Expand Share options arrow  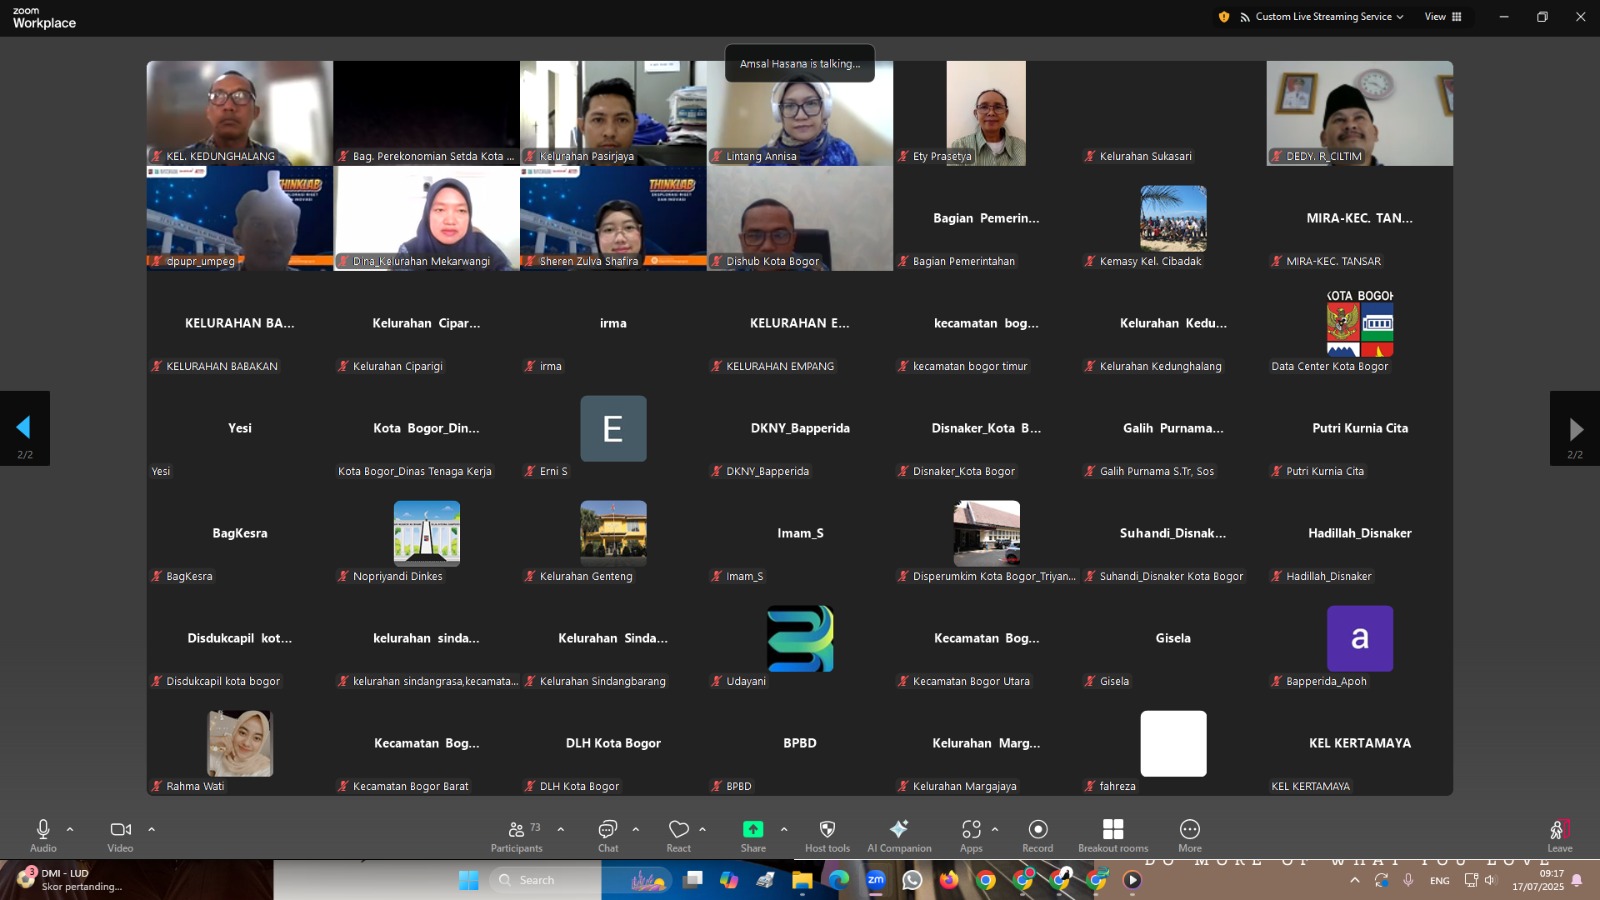point(784,829)
